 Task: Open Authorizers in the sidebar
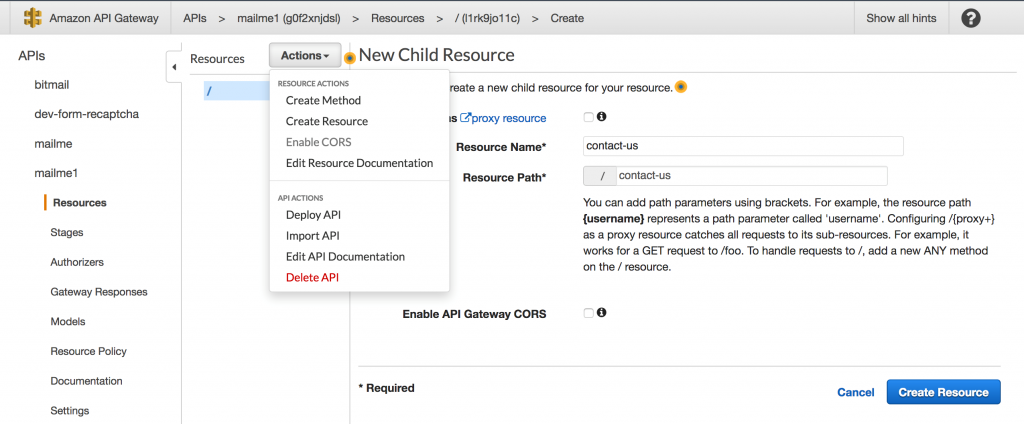coord(77,262)
